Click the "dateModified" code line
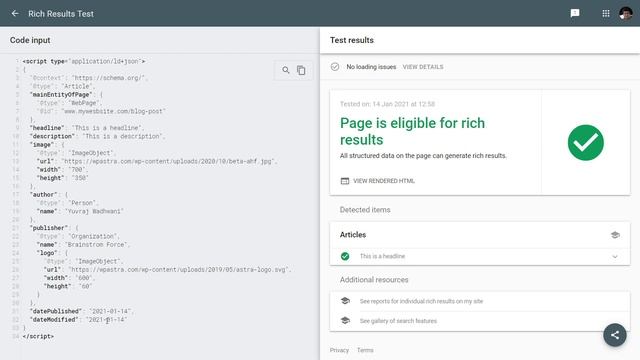This screenshot has width=640, height=360. pyautogui.click(x=78, y=320)
